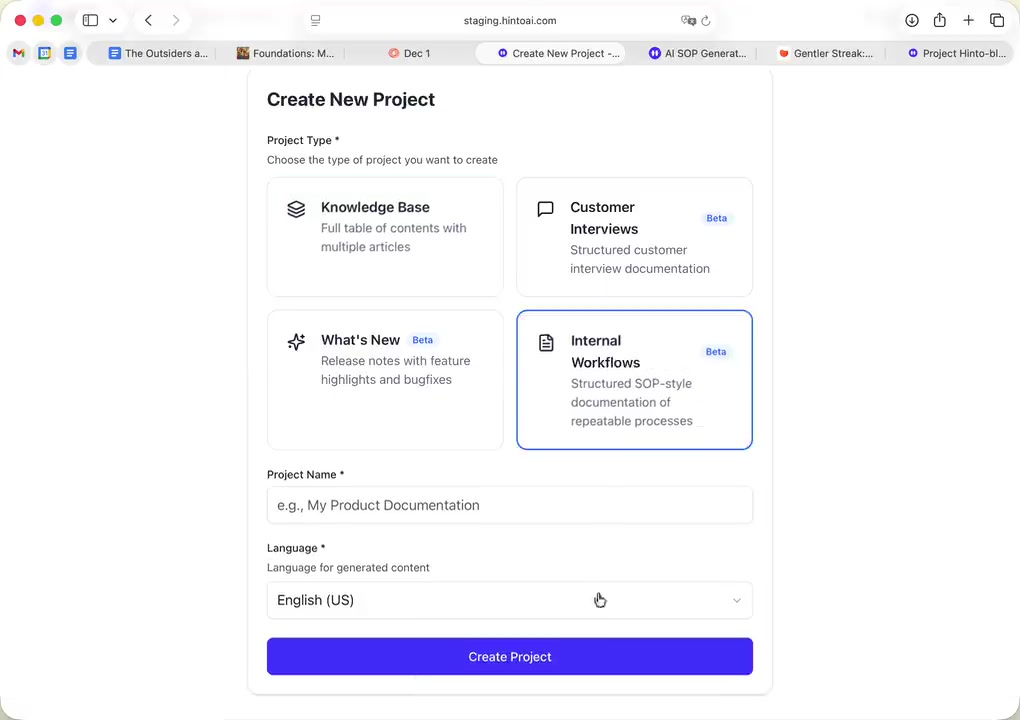
Task: Open the sidebar menu chevron in Safari
Action: (113, 20)
